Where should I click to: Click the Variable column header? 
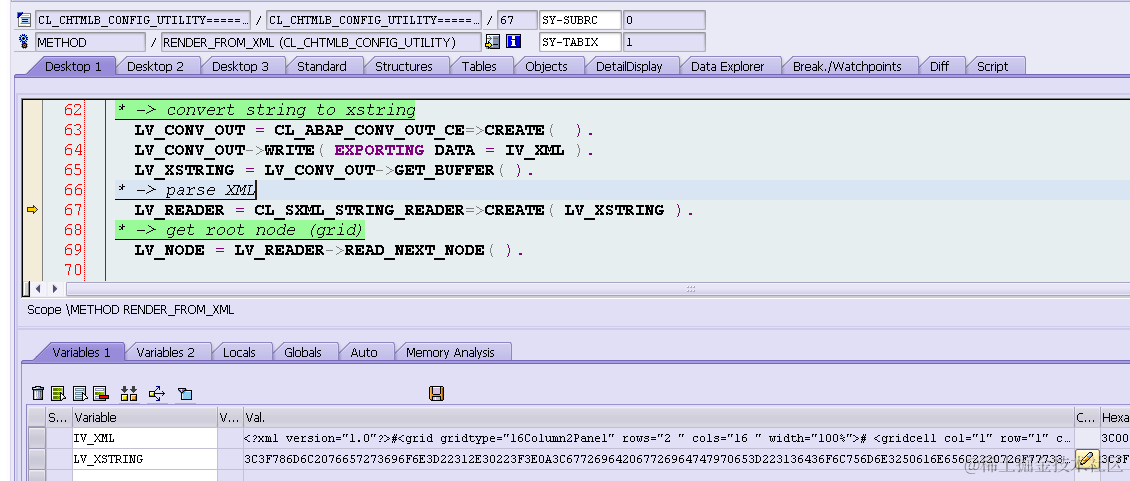coord(145,417)
